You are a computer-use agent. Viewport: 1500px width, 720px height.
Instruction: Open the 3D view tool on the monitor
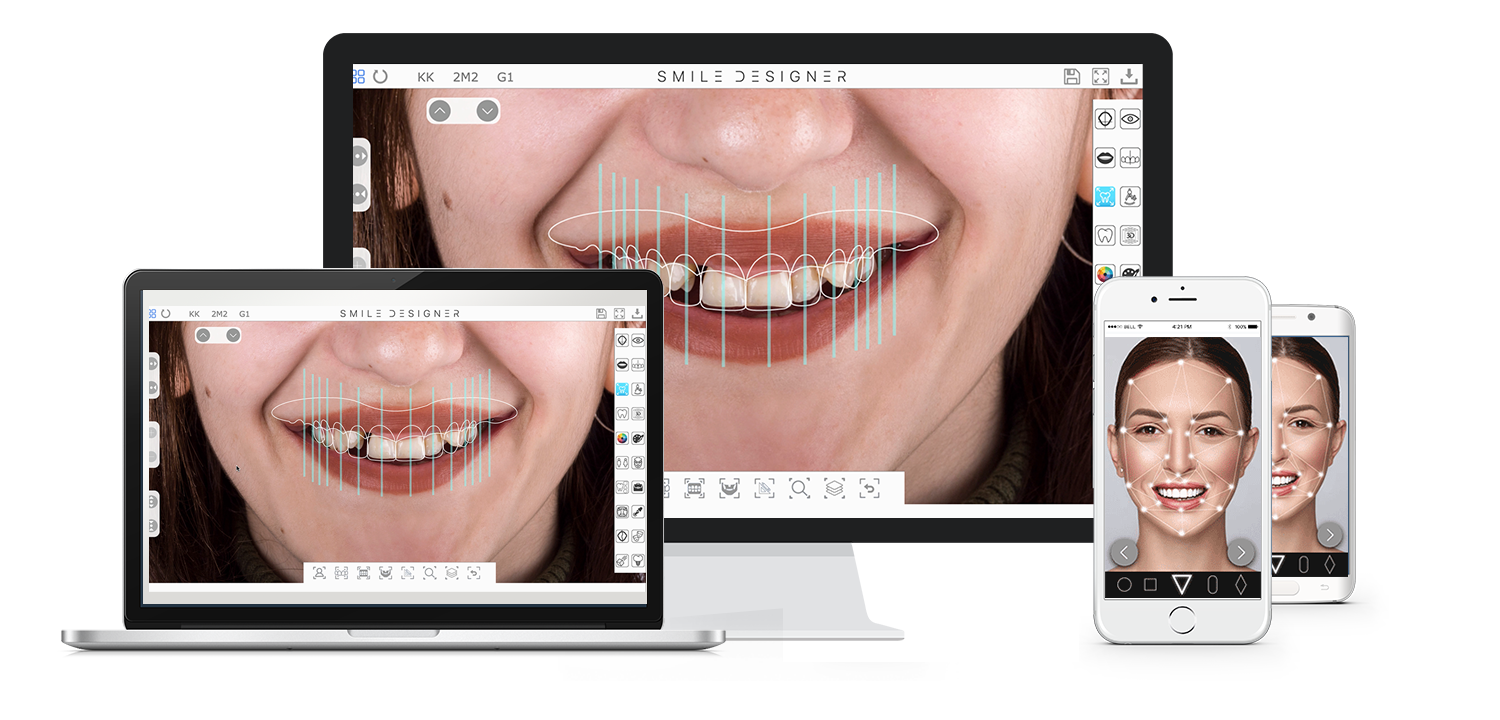click(x=1130, y=236)
